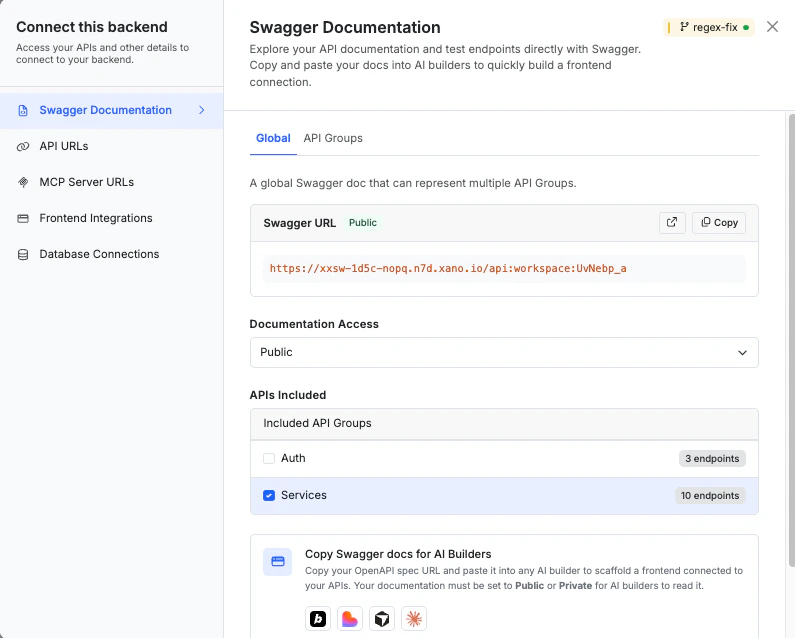Select the Auth row label
This screenshot has height=638, width=795.
pos(293,458)
